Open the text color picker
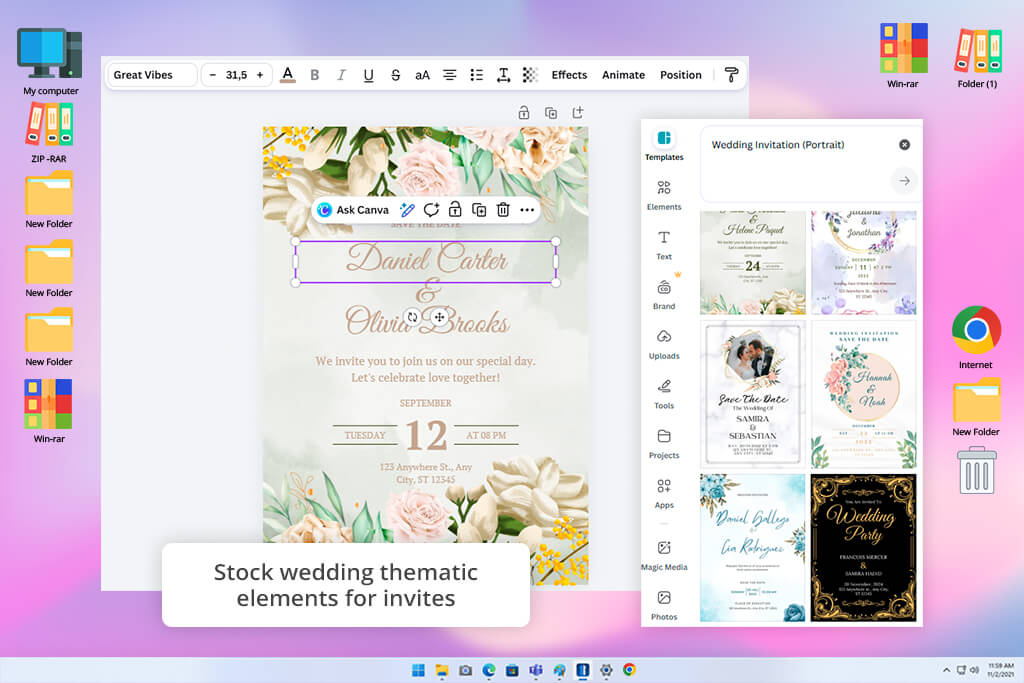Viewport: 1024px width, 683px height. point(287,75)
